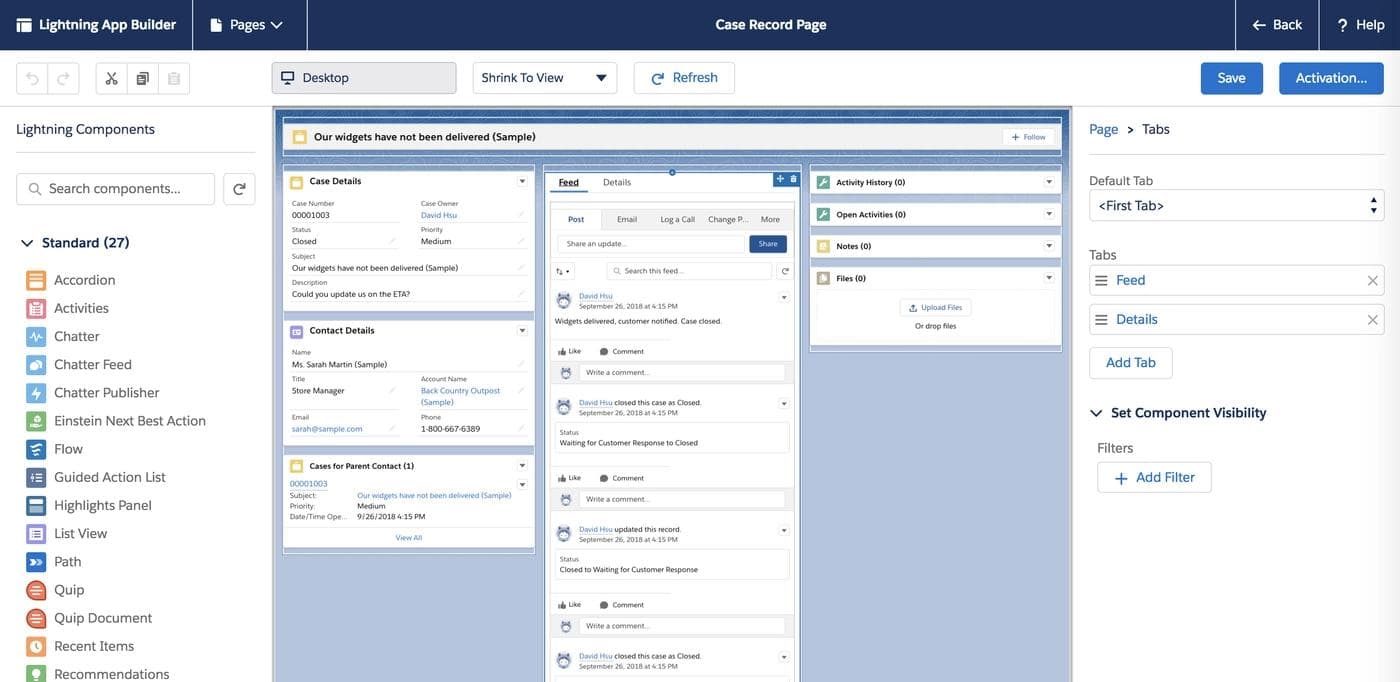Remove the Feed tab with X
The width and height of the screenshot is (1400, 682).
point(1372,281)
